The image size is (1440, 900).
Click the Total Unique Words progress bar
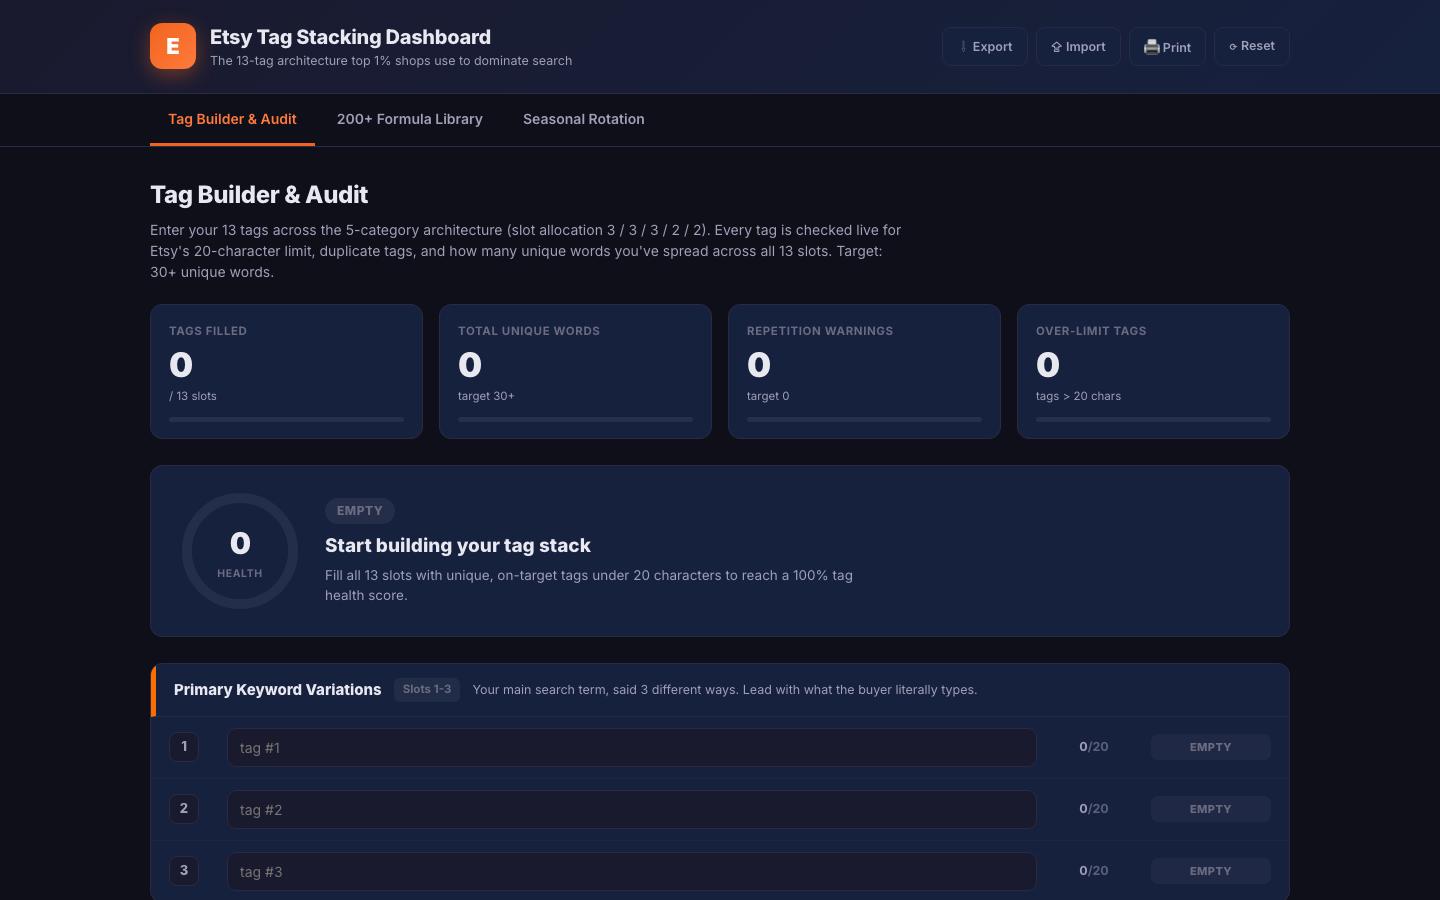click(x=575, y=420)
